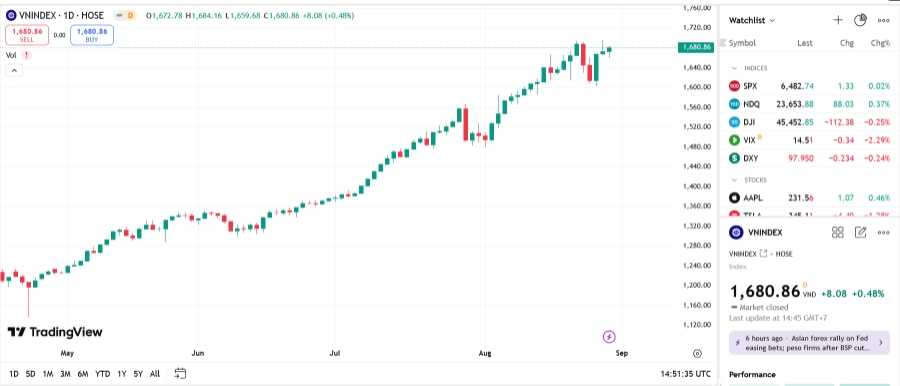Open the VNINDEX details grid layout icon
This screenshot has width=900, height=386.
coord(837,232)
